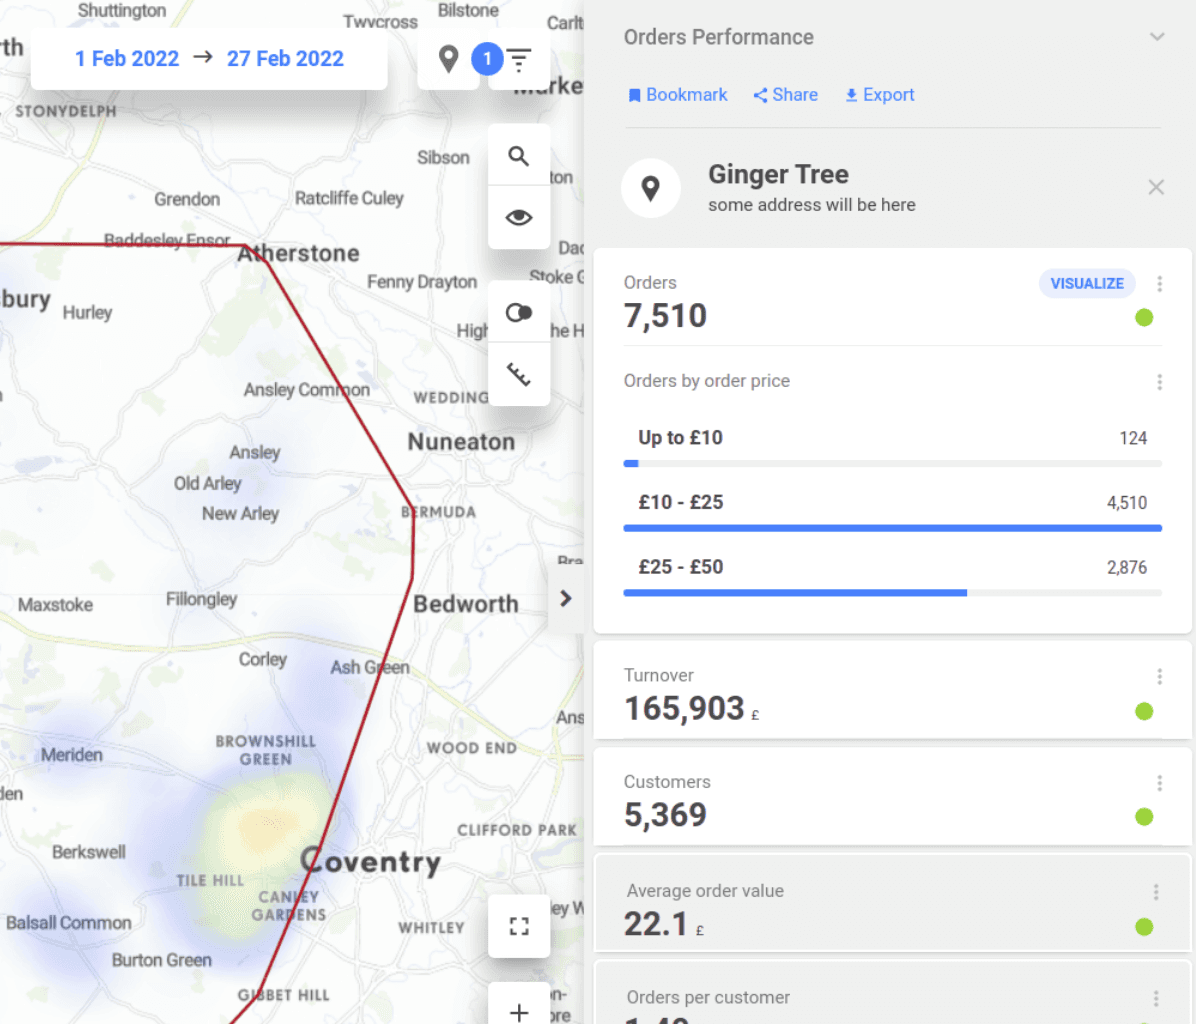Zoom in using the plus icon
1196x1024 pixels.
(x=518, y=1011)
